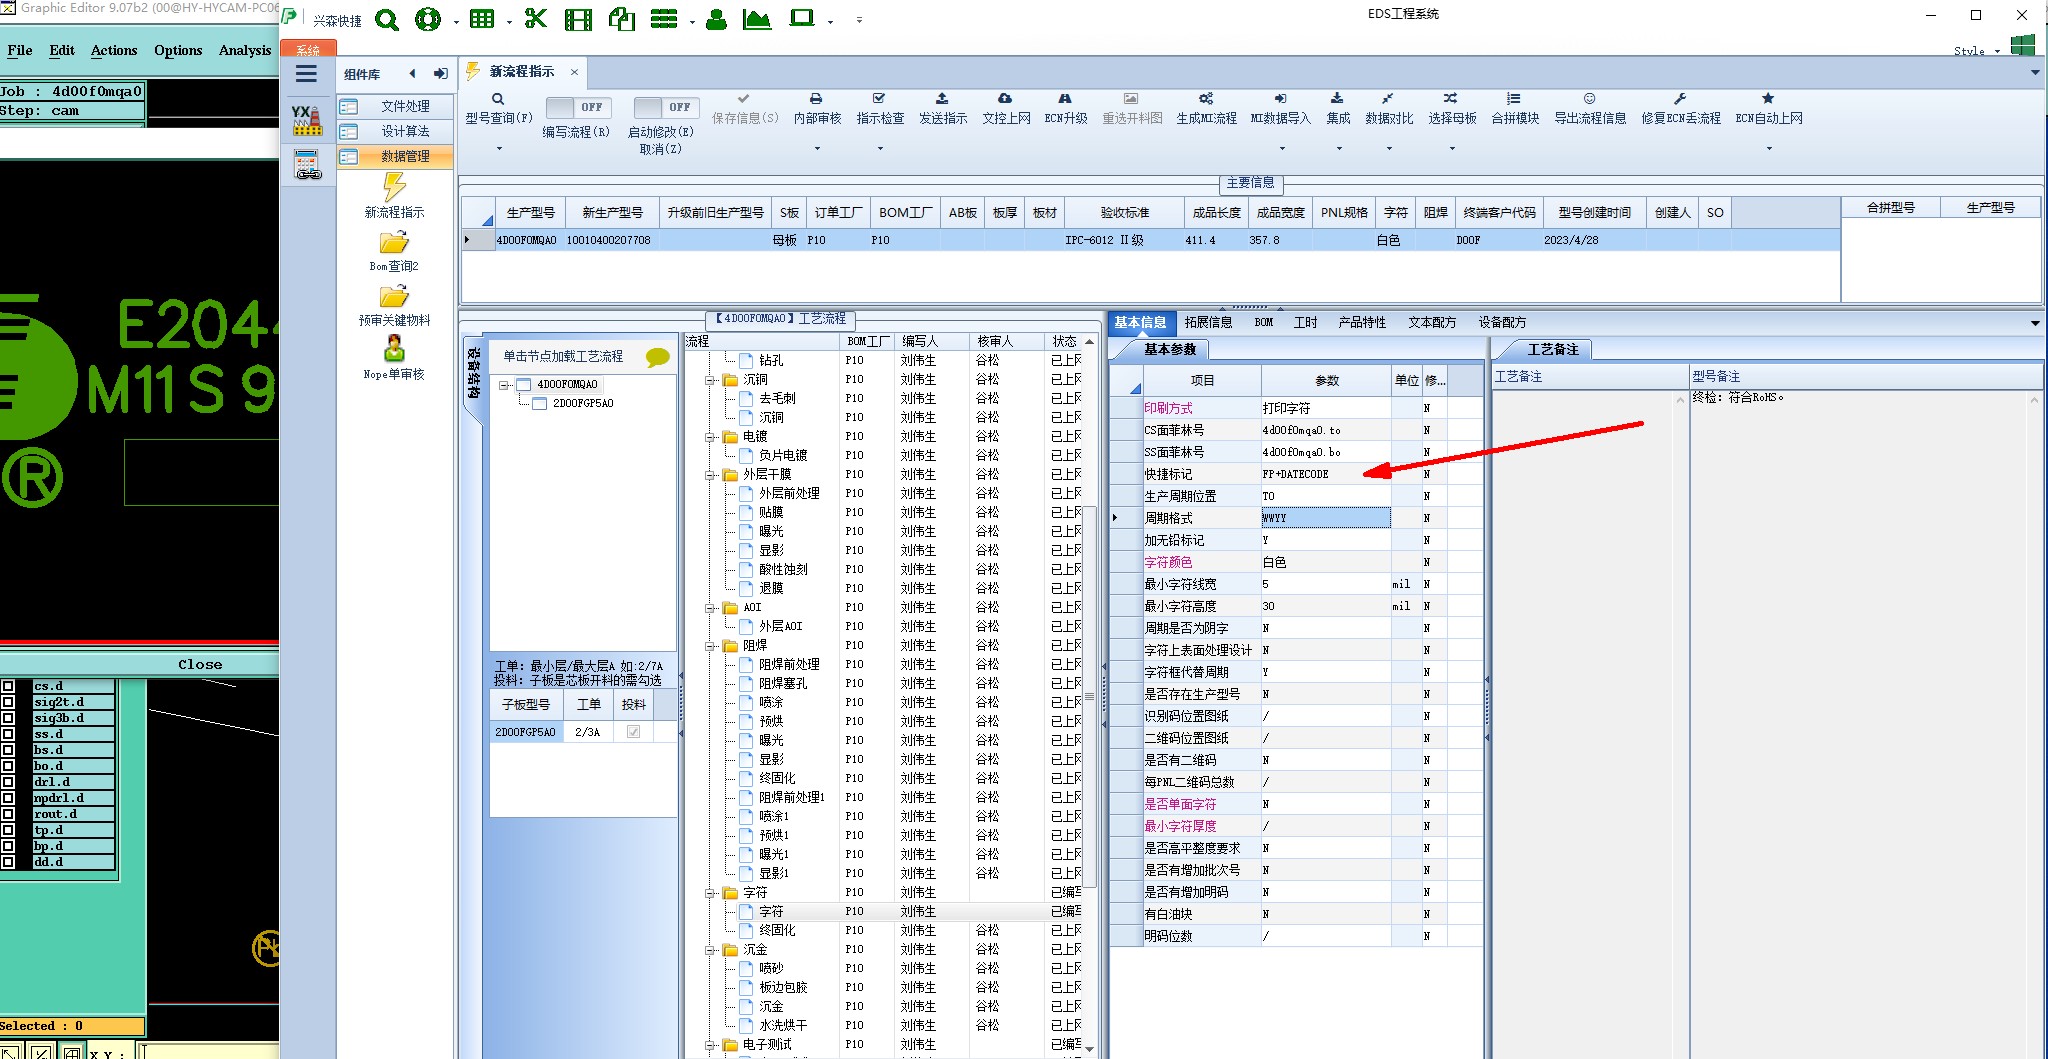Viewport: 2048px width, 1059px height.
Task: Open dropdown arrow under MI数据导入
Action: [x=1282, y=149]
